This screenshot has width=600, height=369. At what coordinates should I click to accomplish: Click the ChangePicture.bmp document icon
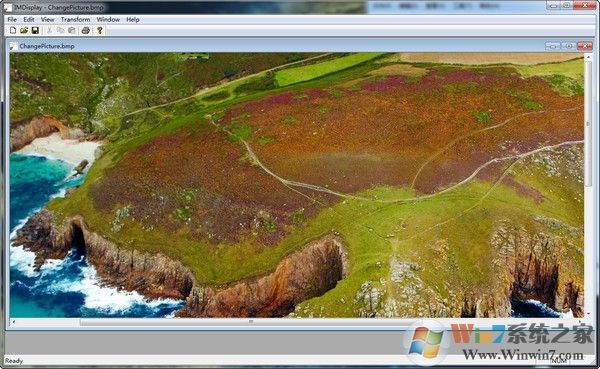tap(14, 46)
